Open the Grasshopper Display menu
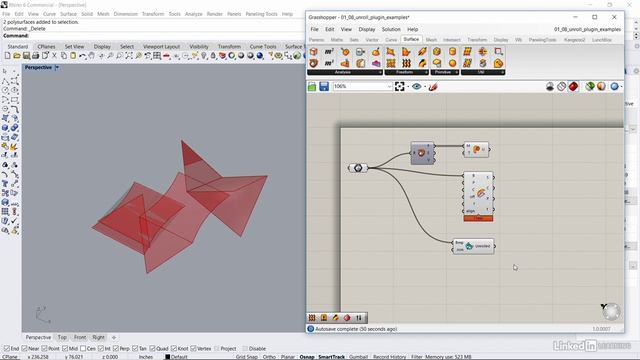This screenshot has width=640, height=360. [367, 29]
